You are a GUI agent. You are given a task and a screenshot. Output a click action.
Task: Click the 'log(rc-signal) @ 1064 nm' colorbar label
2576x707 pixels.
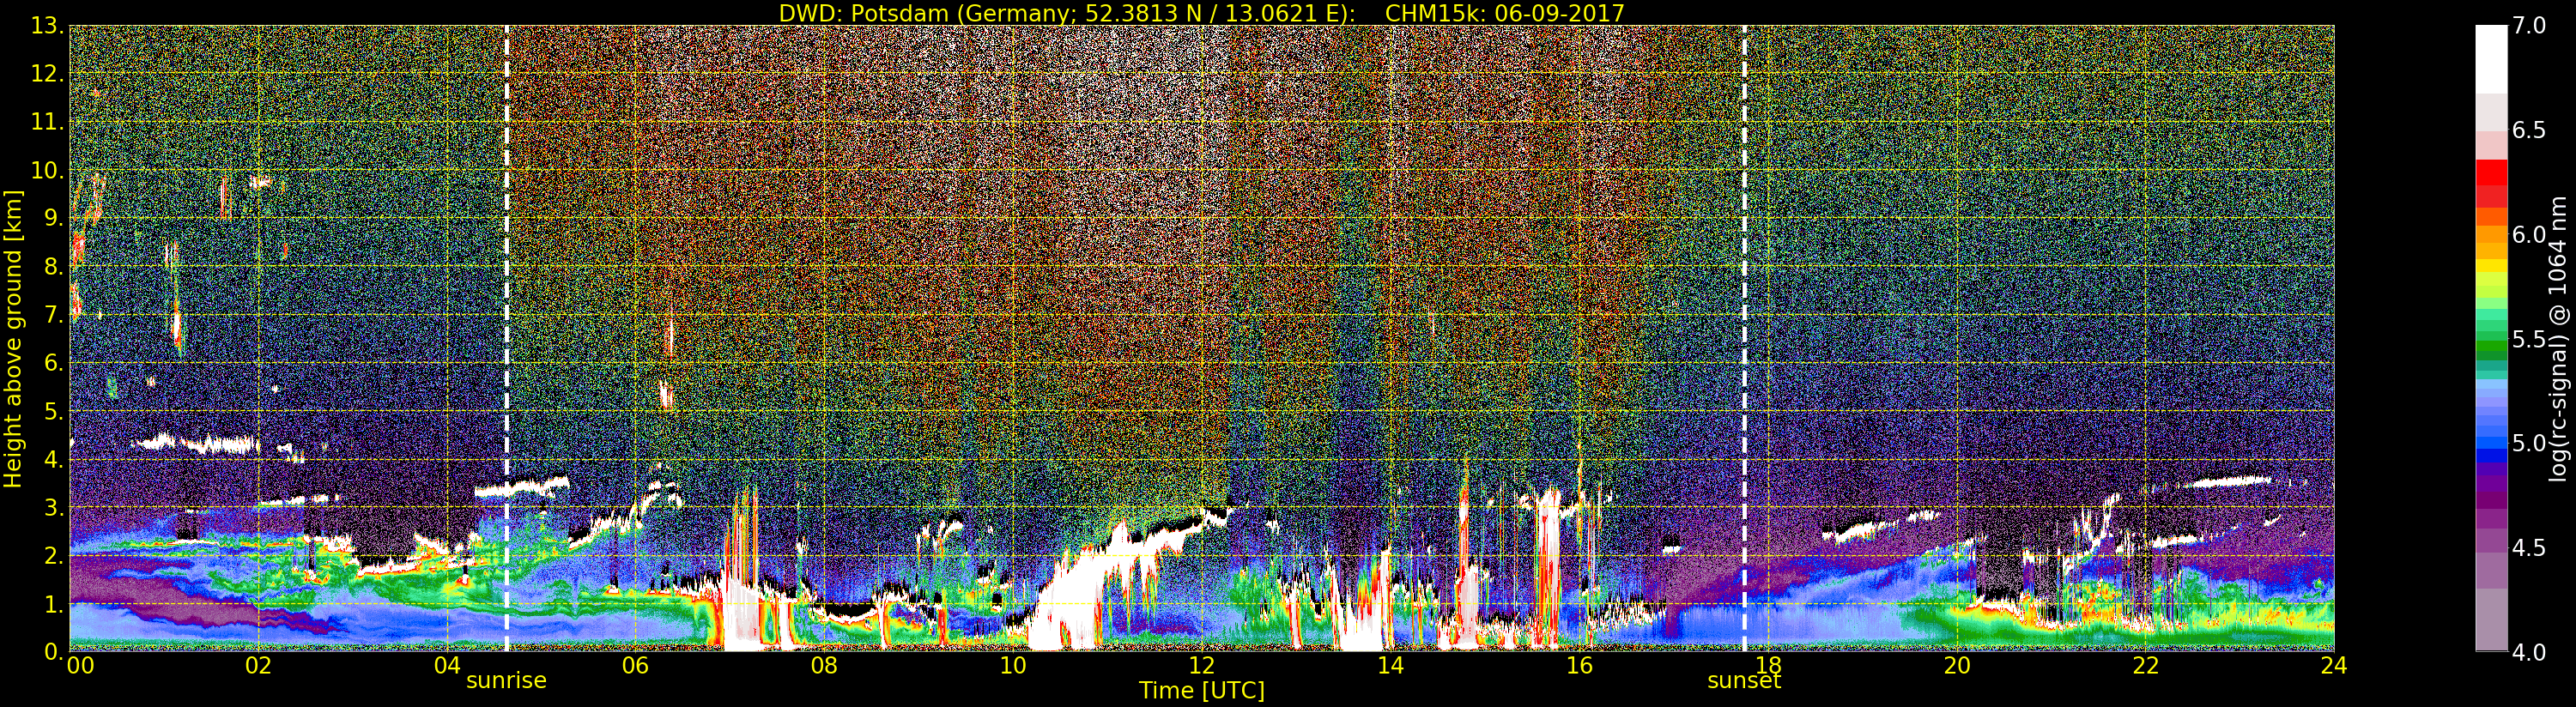(2560, 339)
